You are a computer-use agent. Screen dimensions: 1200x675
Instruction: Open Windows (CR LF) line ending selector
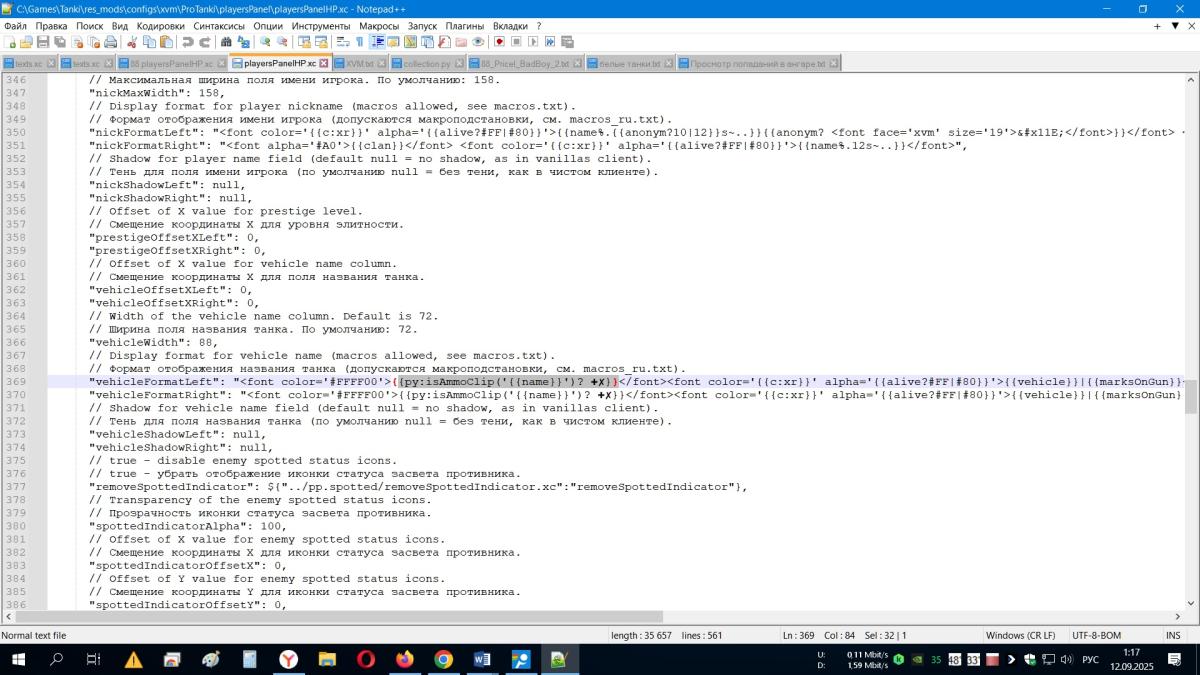tap(1019, 635)
